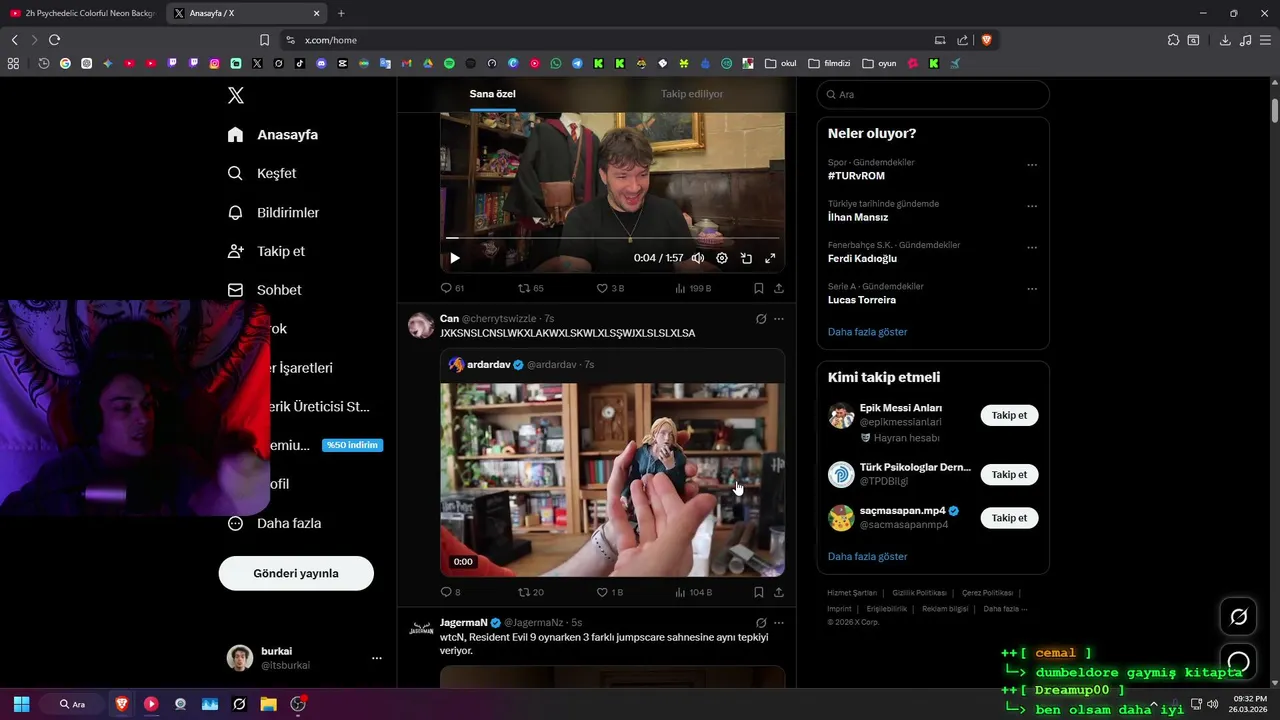Open browser extensions puzzle icon
Image resolution: width=1280 pixels, height=720 pixels.
[x=1173, y=40]
